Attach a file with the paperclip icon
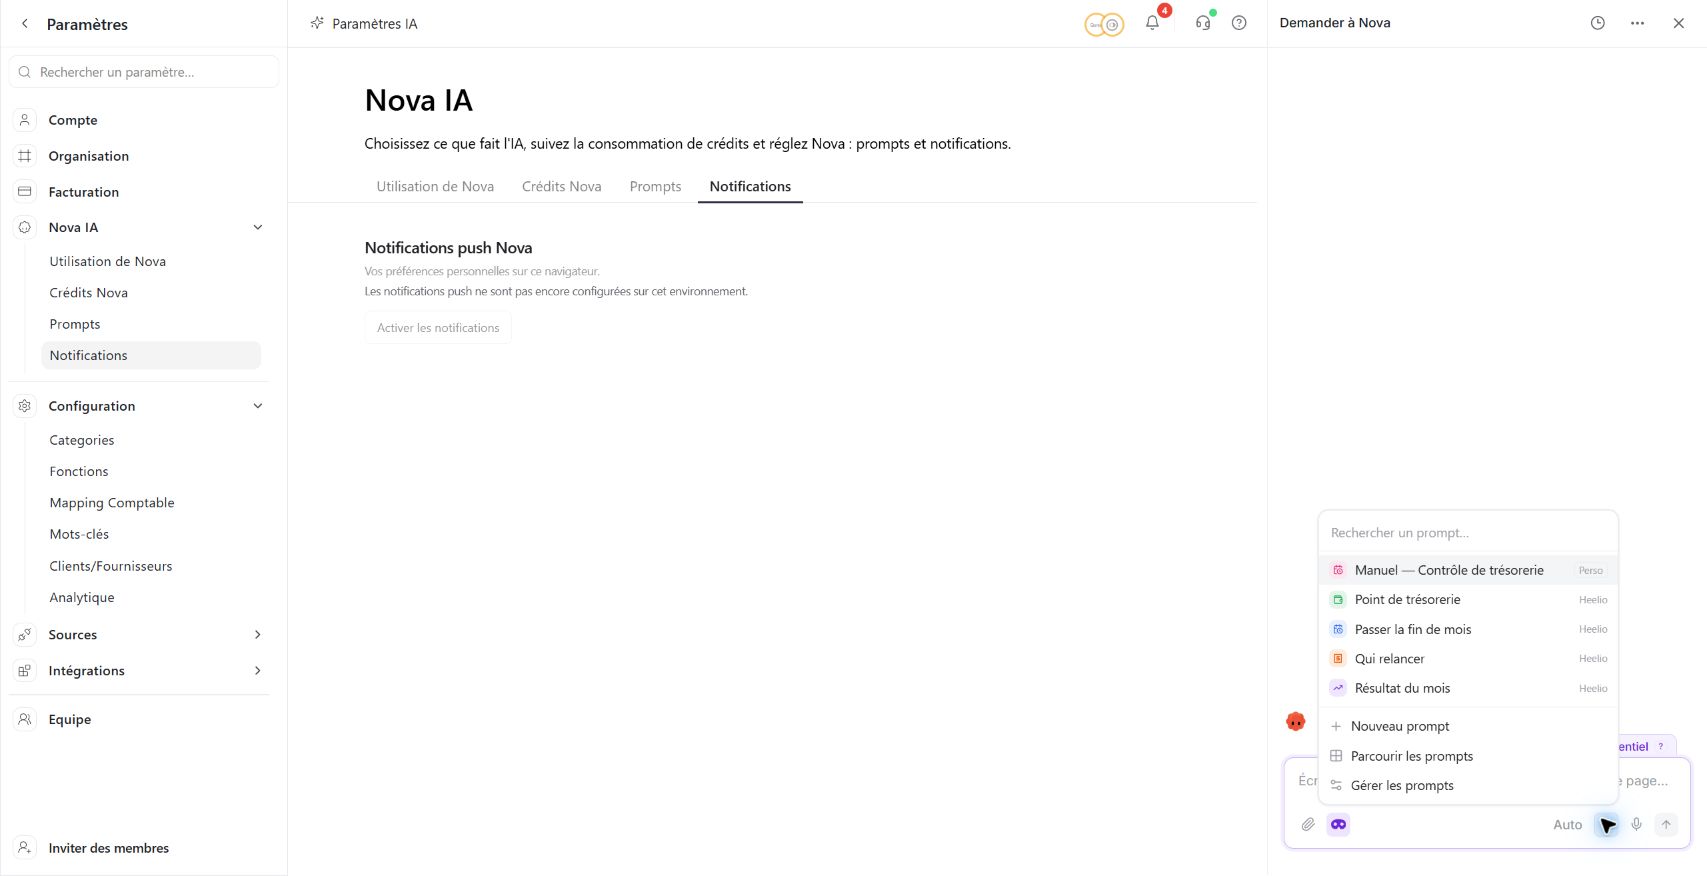The height and width of the screenshot is (876, 1707). [1308, 825]
